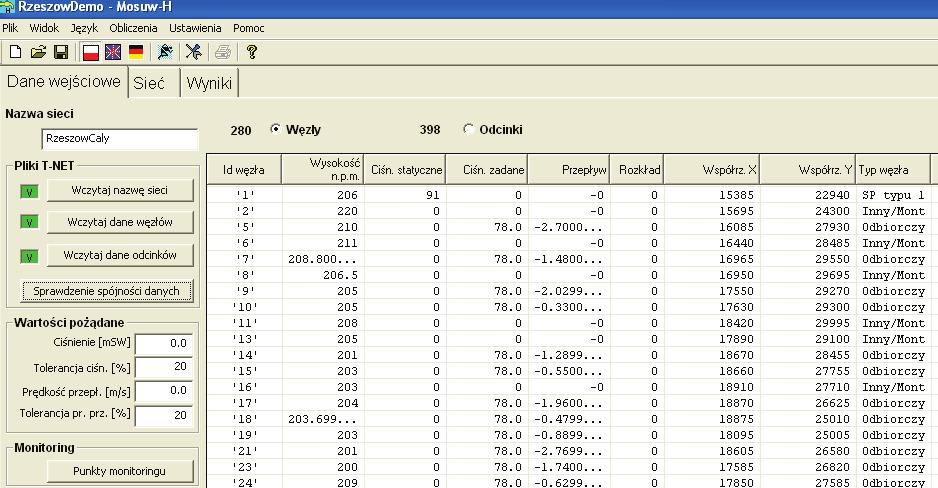Select the node id '5' cell
This screenshot has height=488, width=938.
click(x=244, y=227)
